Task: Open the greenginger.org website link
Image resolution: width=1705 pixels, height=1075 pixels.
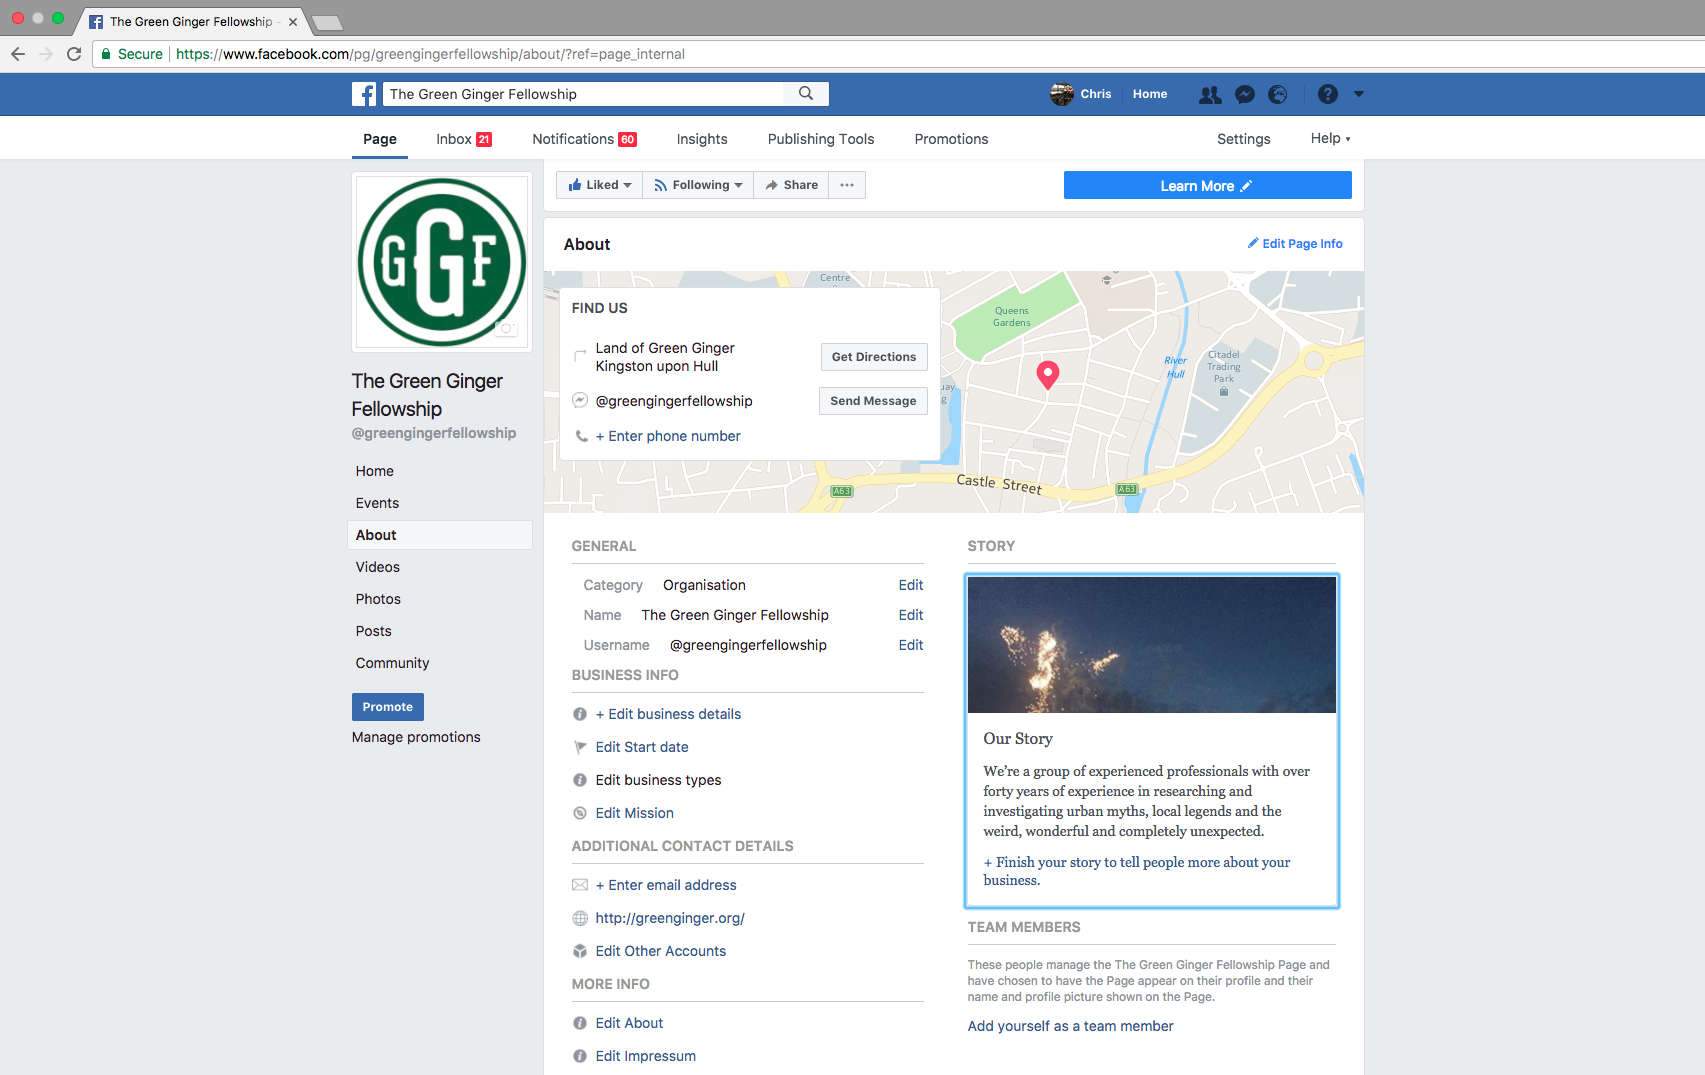Action: [x=669, y=918]
